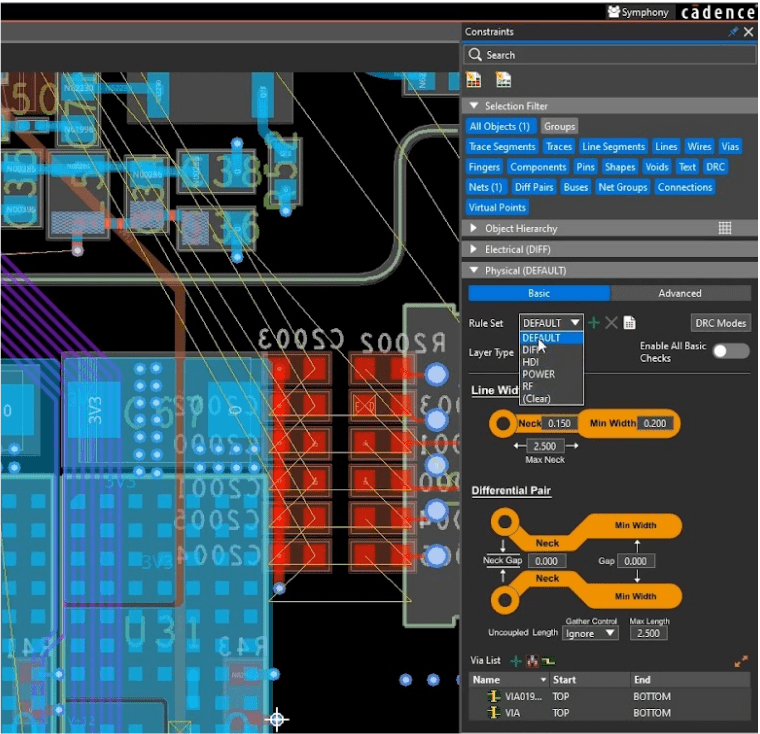The width and height of the screenshot is (760, 734).
Task: Click the Search field in Constraints
Action: [609, 55]
